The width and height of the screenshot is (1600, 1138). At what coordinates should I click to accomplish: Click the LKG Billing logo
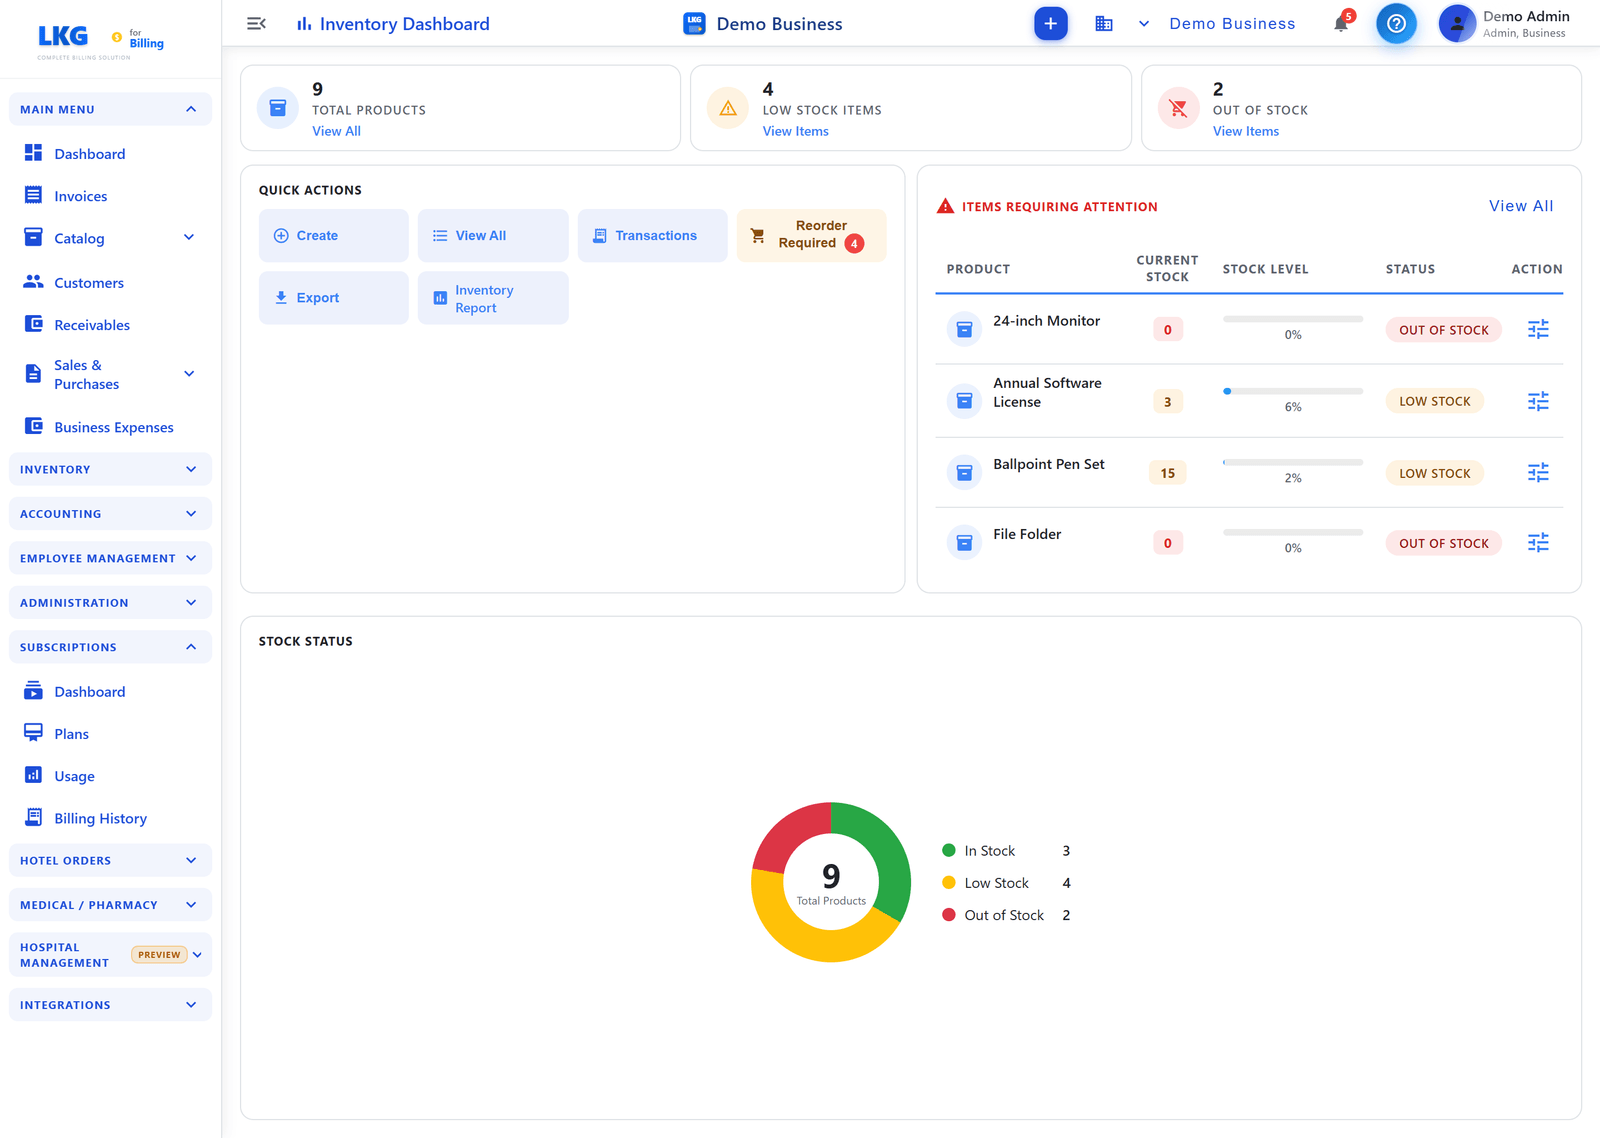(100, 40)
